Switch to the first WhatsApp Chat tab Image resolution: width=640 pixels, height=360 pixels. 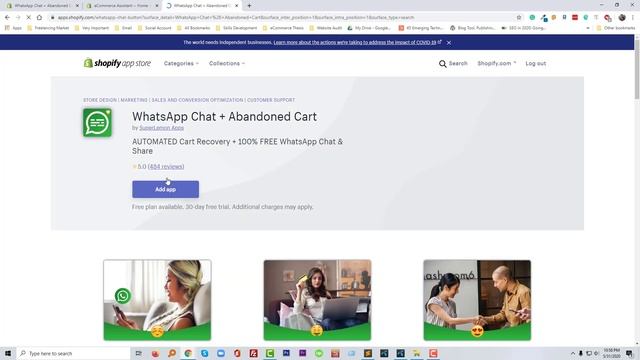click(x=41, y=6)
